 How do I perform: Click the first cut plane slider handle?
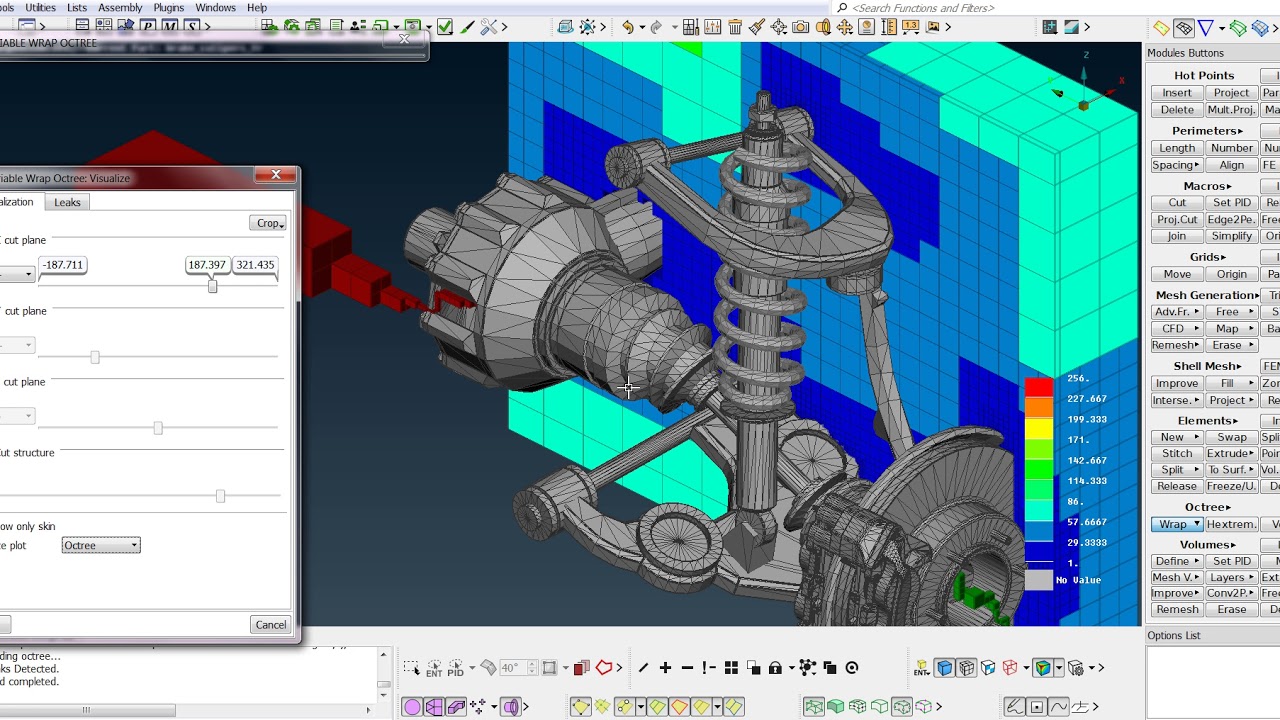click(212, 286)
